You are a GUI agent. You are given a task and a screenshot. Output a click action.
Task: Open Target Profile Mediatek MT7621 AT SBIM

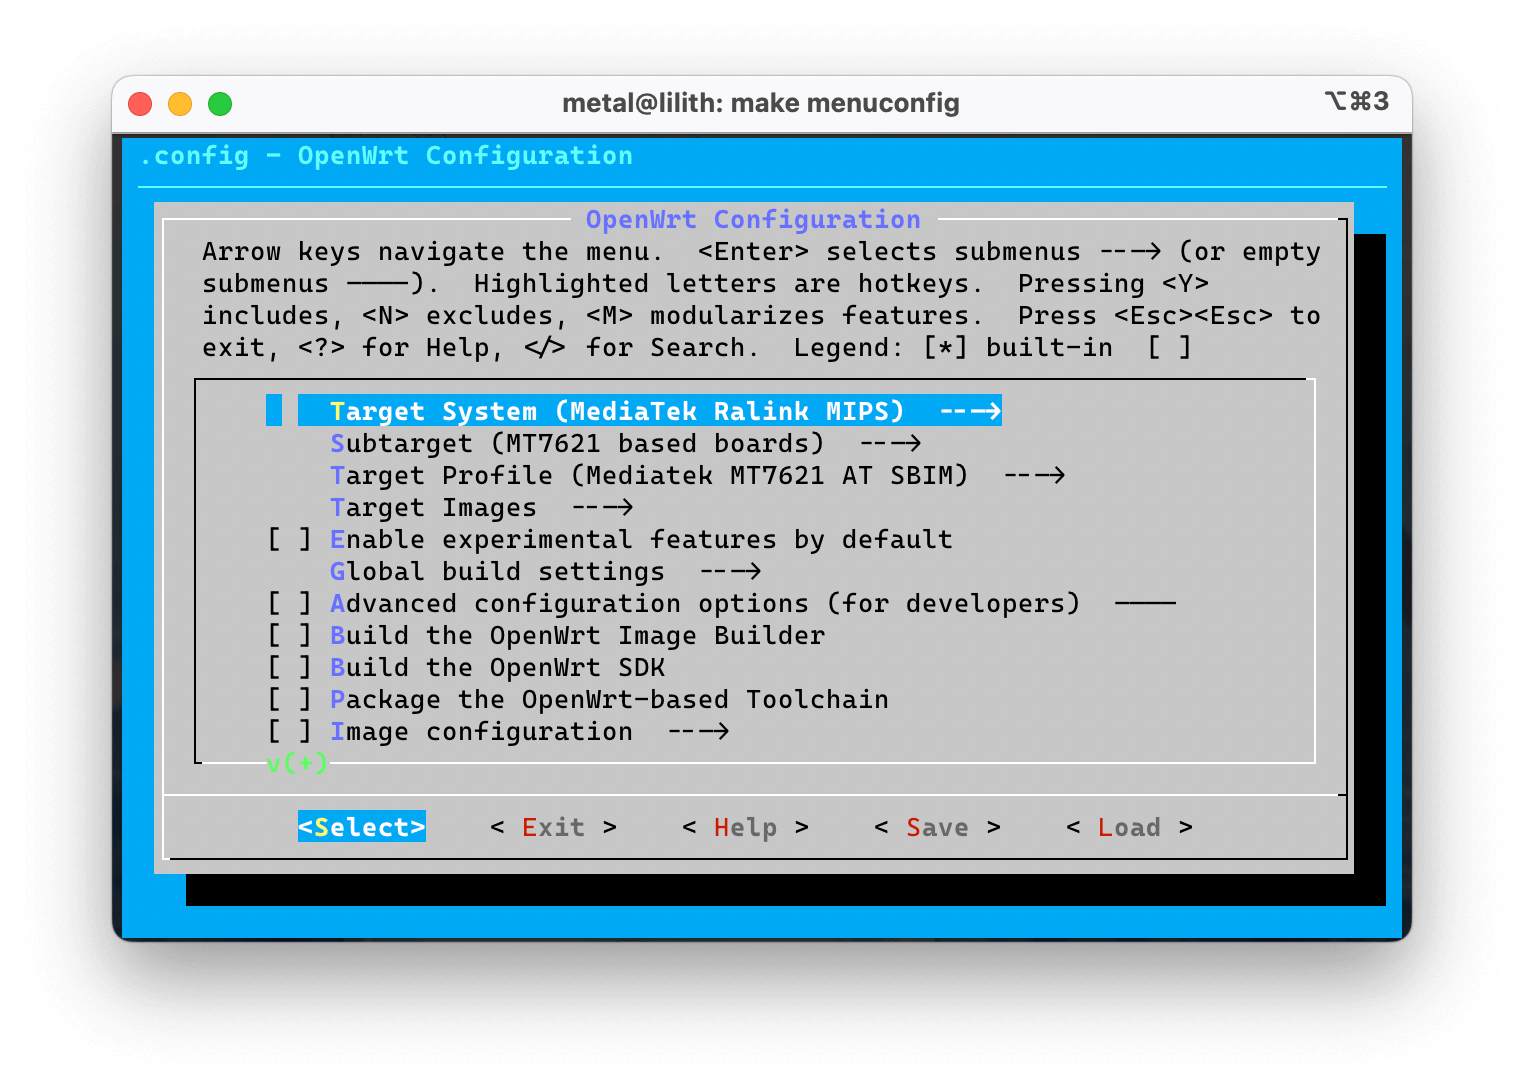[697, 475]
